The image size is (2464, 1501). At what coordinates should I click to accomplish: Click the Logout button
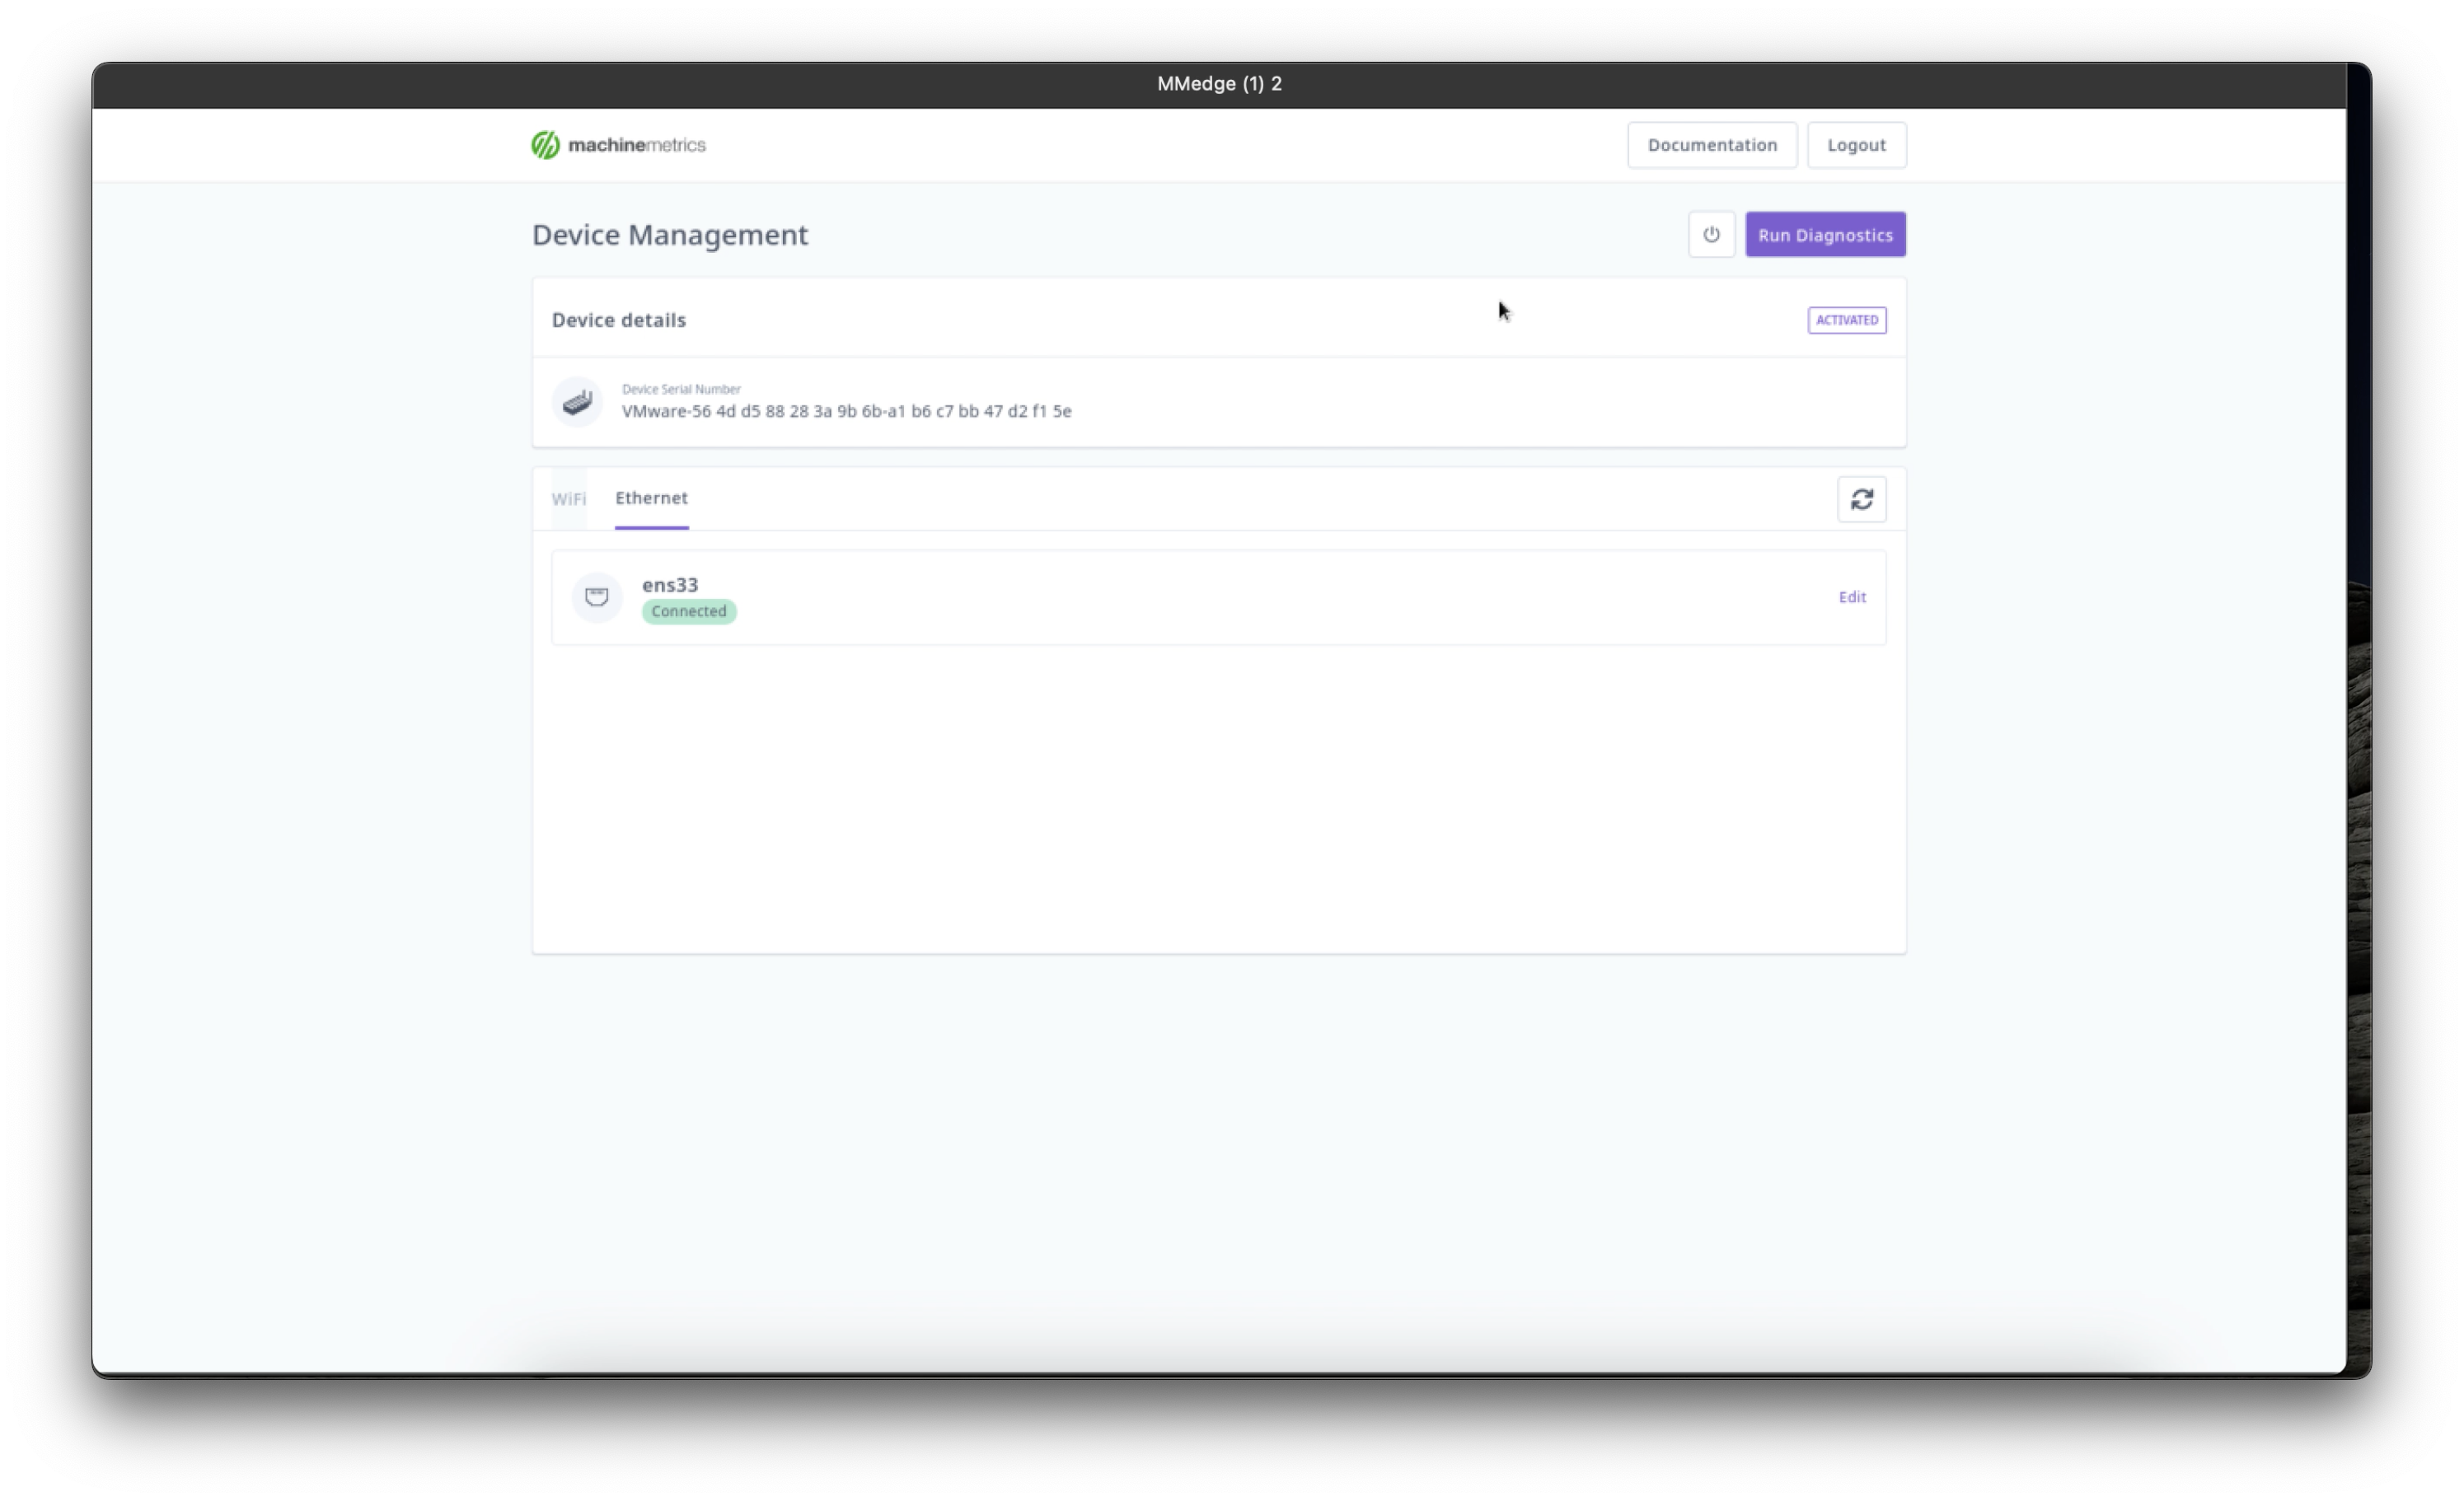click(x=1856, y=144)
